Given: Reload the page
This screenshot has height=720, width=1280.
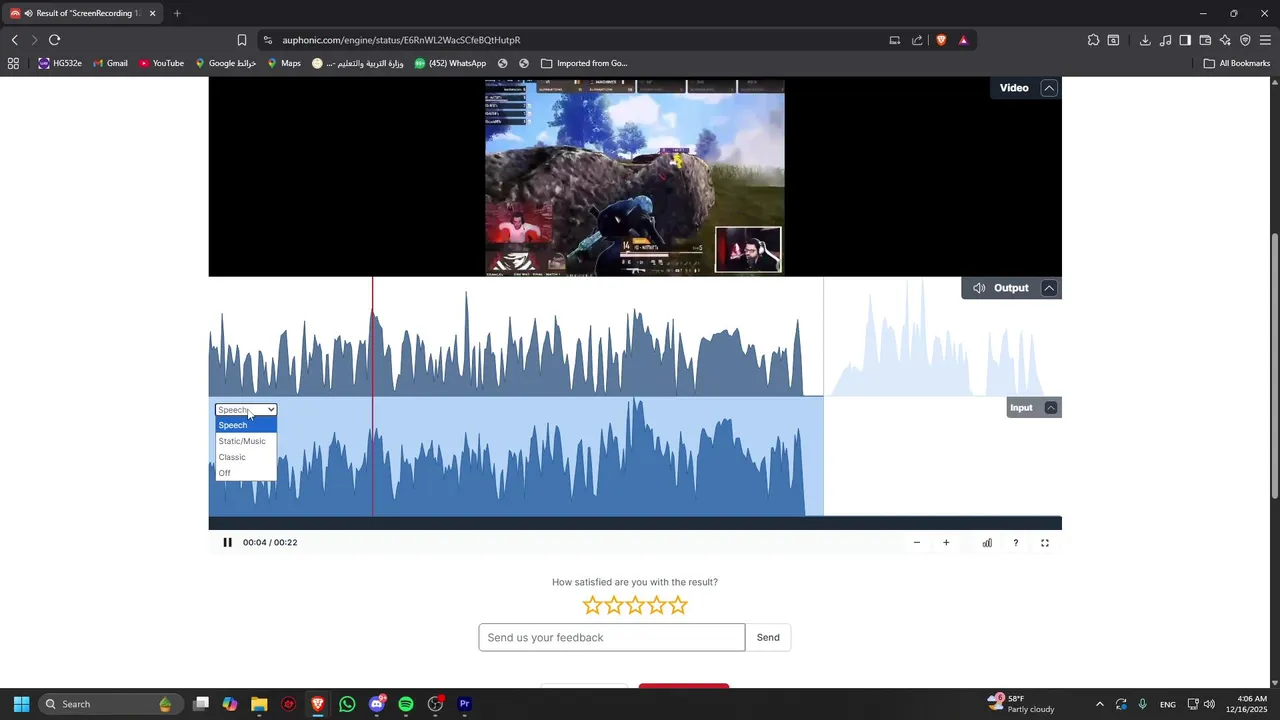Looking at the screenshot, I should 54,40.
